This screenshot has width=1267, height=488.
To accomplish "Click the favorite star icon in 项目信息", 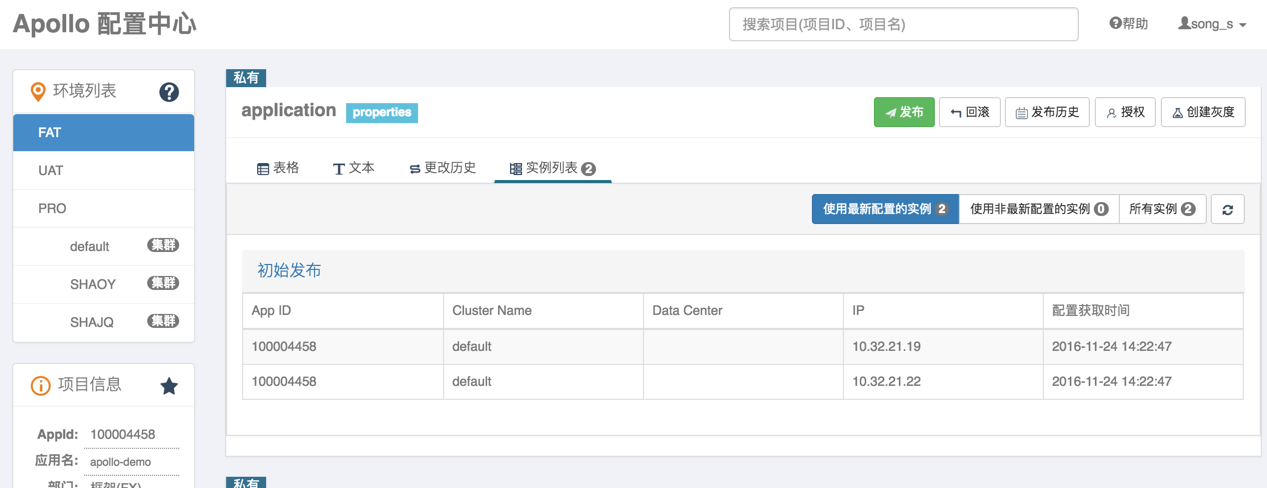I will tap(169, 386).
